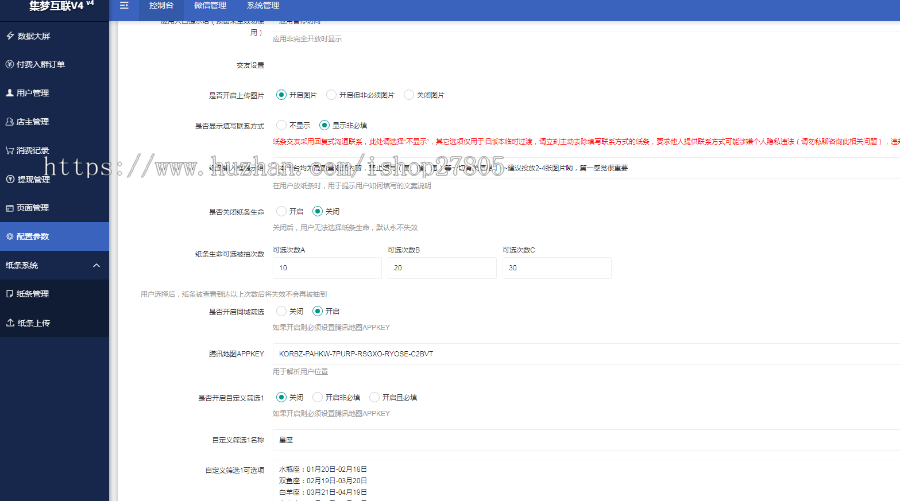Click the red warning text about contact info

pos(586,141)
